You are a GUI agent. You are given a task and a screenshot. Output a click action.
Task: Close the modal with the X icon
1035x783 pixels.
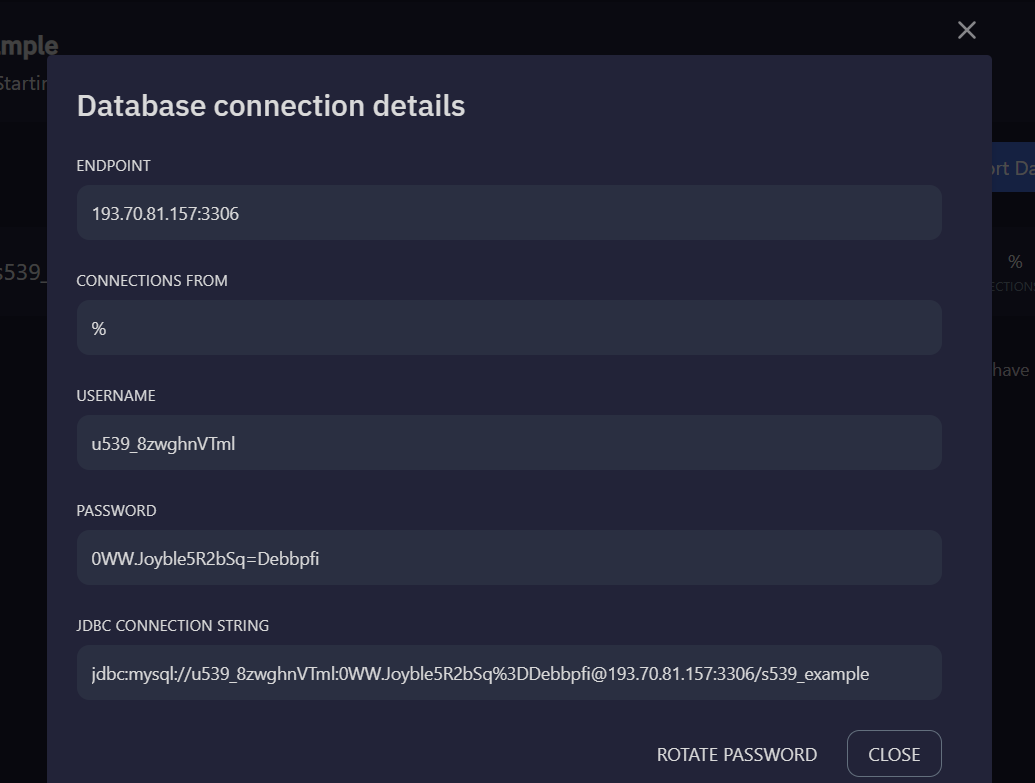(x=966, y=30)
